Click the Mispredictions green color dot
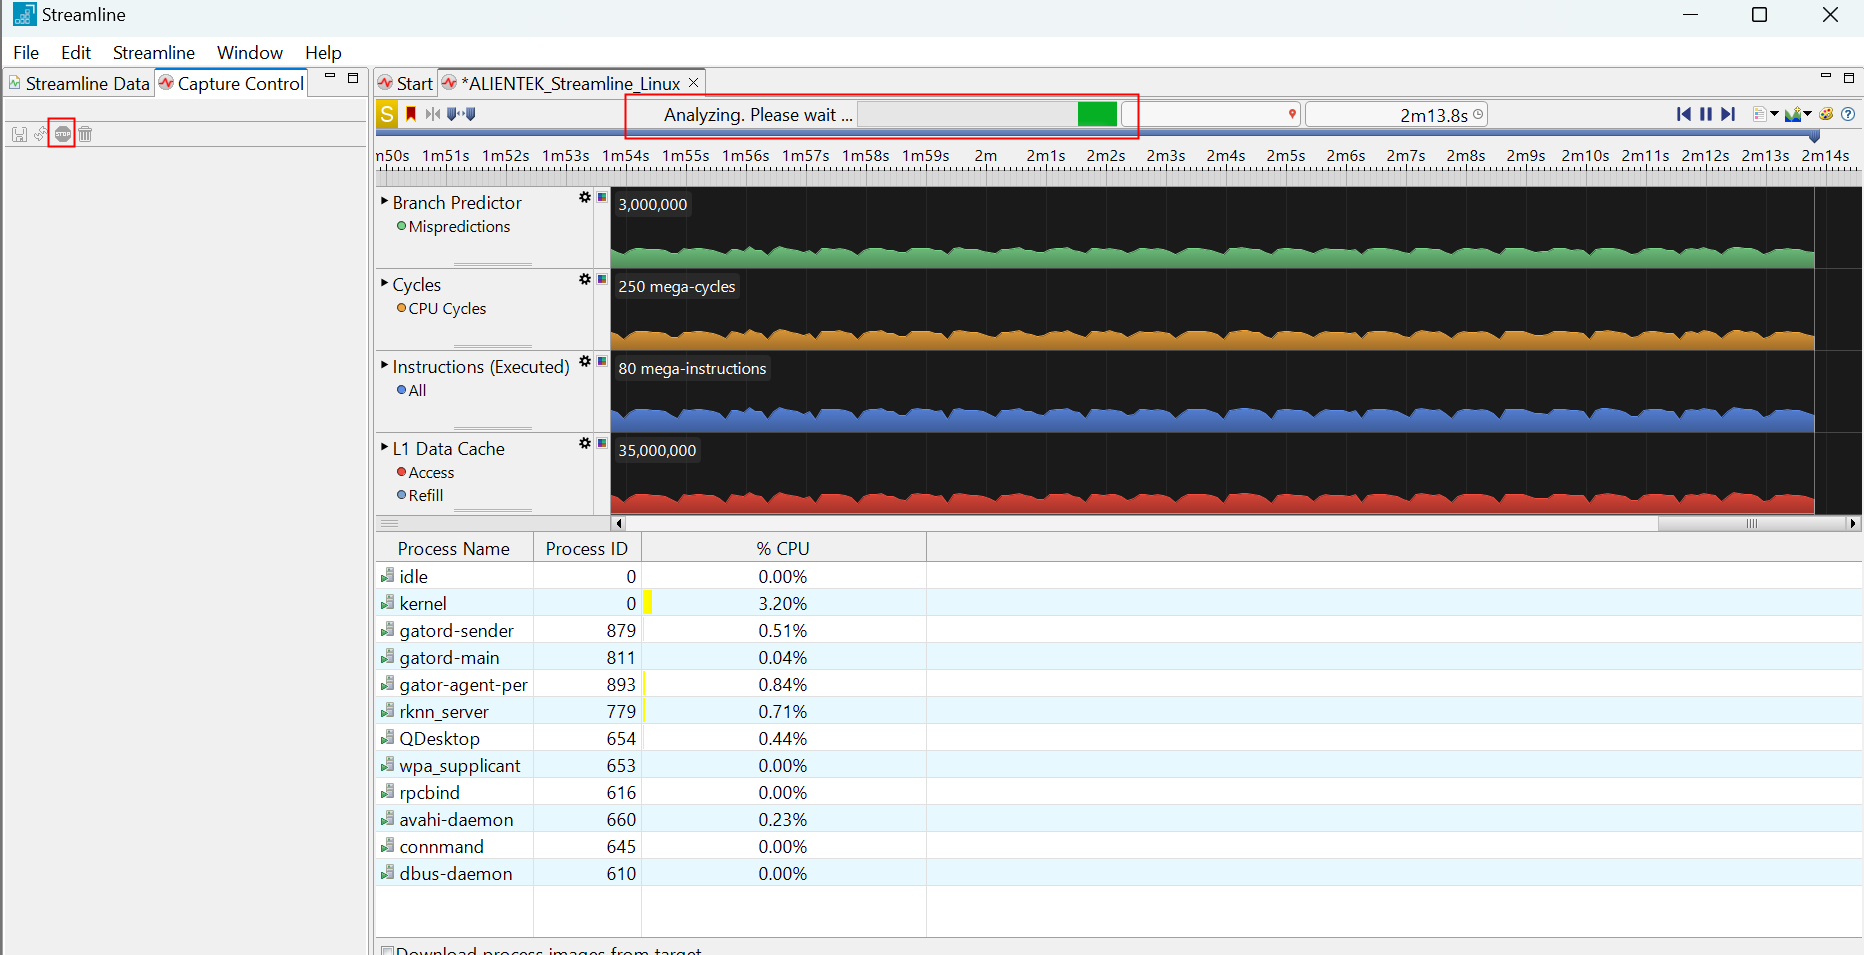The height and width of the screenshot is (955, 1864). [401, 227]
